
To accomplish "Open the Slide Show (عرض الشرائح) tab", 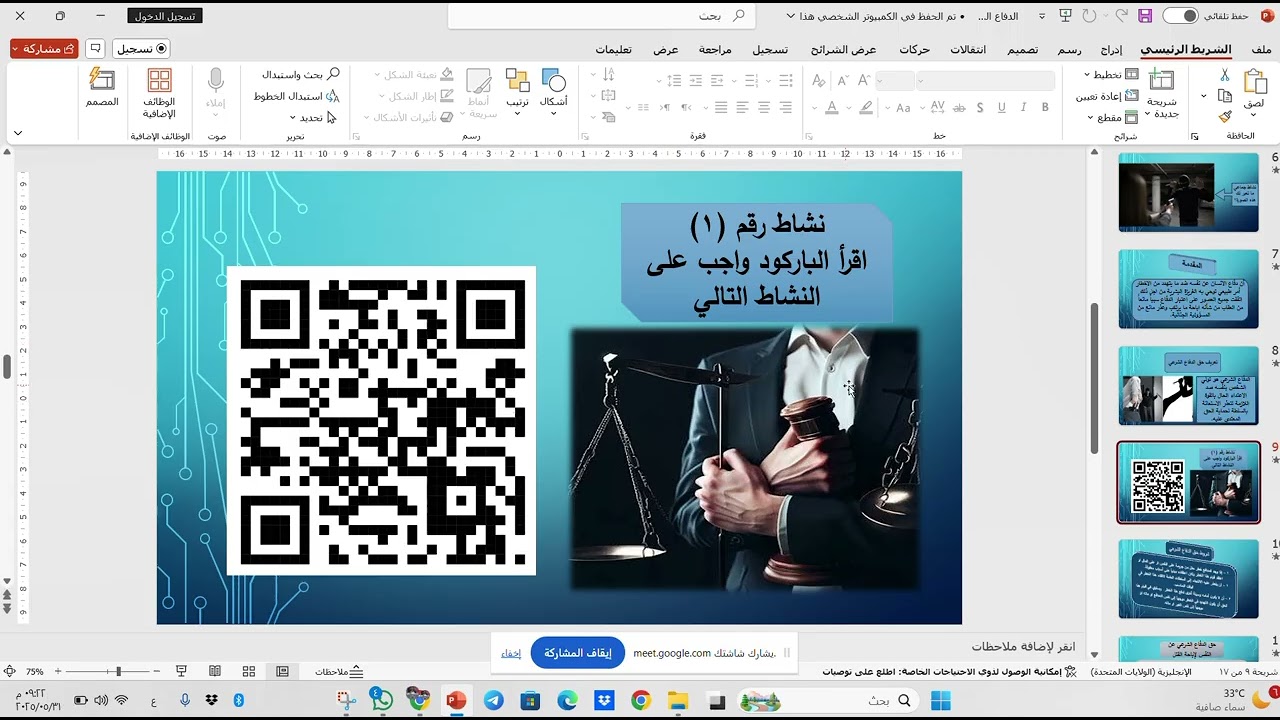I will click(x=844, y=50).
